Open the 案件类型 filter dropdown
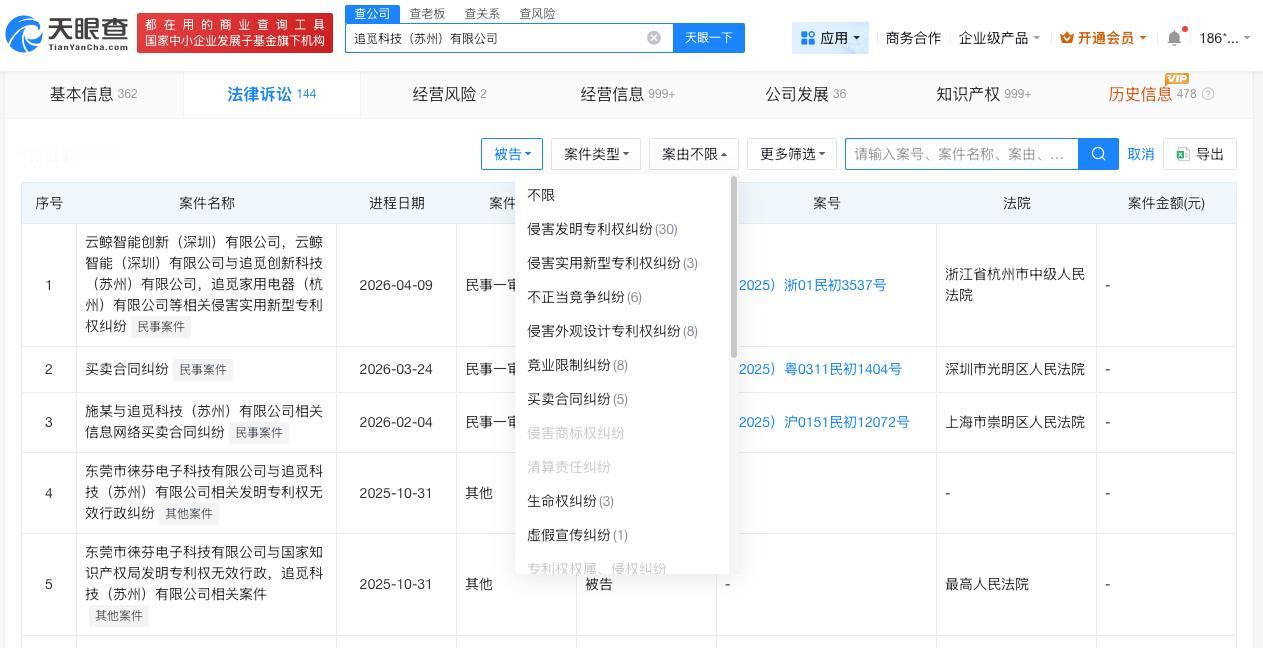This screenshot has height=648, width=1263. [x=596, y=154]
